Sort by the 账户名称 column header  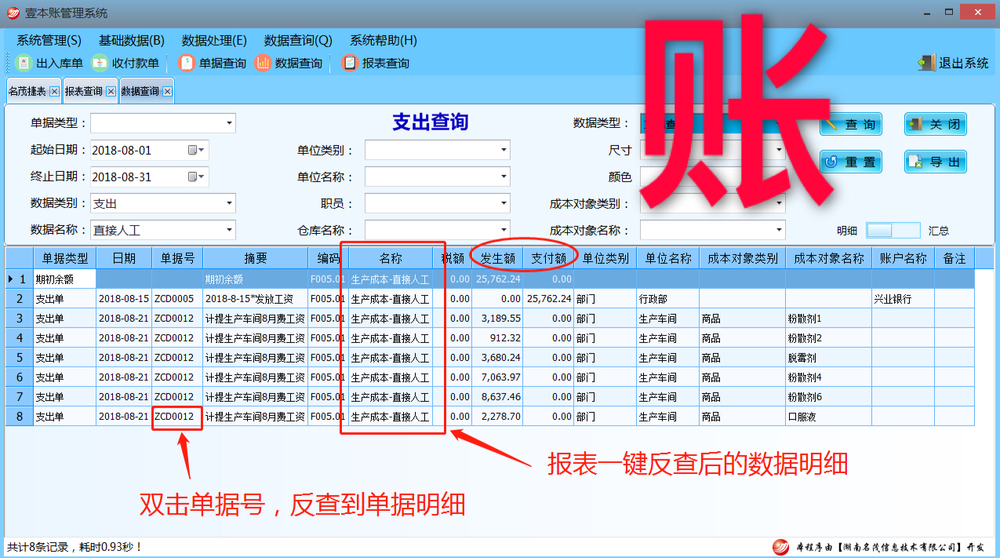click(x=902, y=258)
